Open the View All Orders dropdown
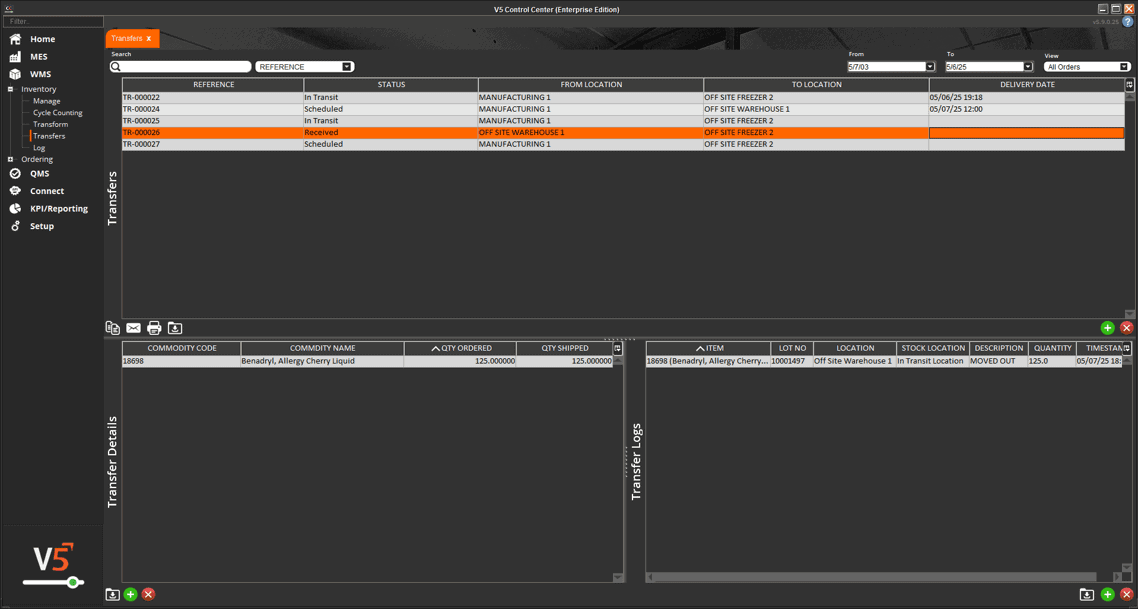1138x609 pixels. pyautogui.click(x=1123, y=67)
